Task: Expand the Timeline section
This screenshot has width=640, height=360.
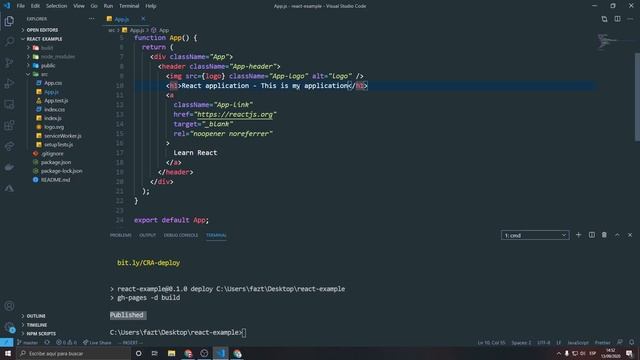Action: (36, 325)
